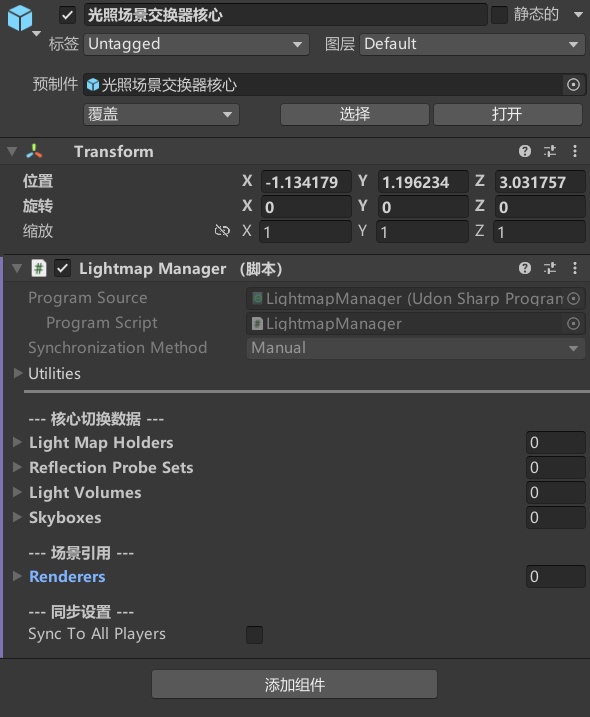Open the icon picker arrow under the cube
Image resolution: width=590 pixels, height=717 pixels.
click(x=37, y=33)
